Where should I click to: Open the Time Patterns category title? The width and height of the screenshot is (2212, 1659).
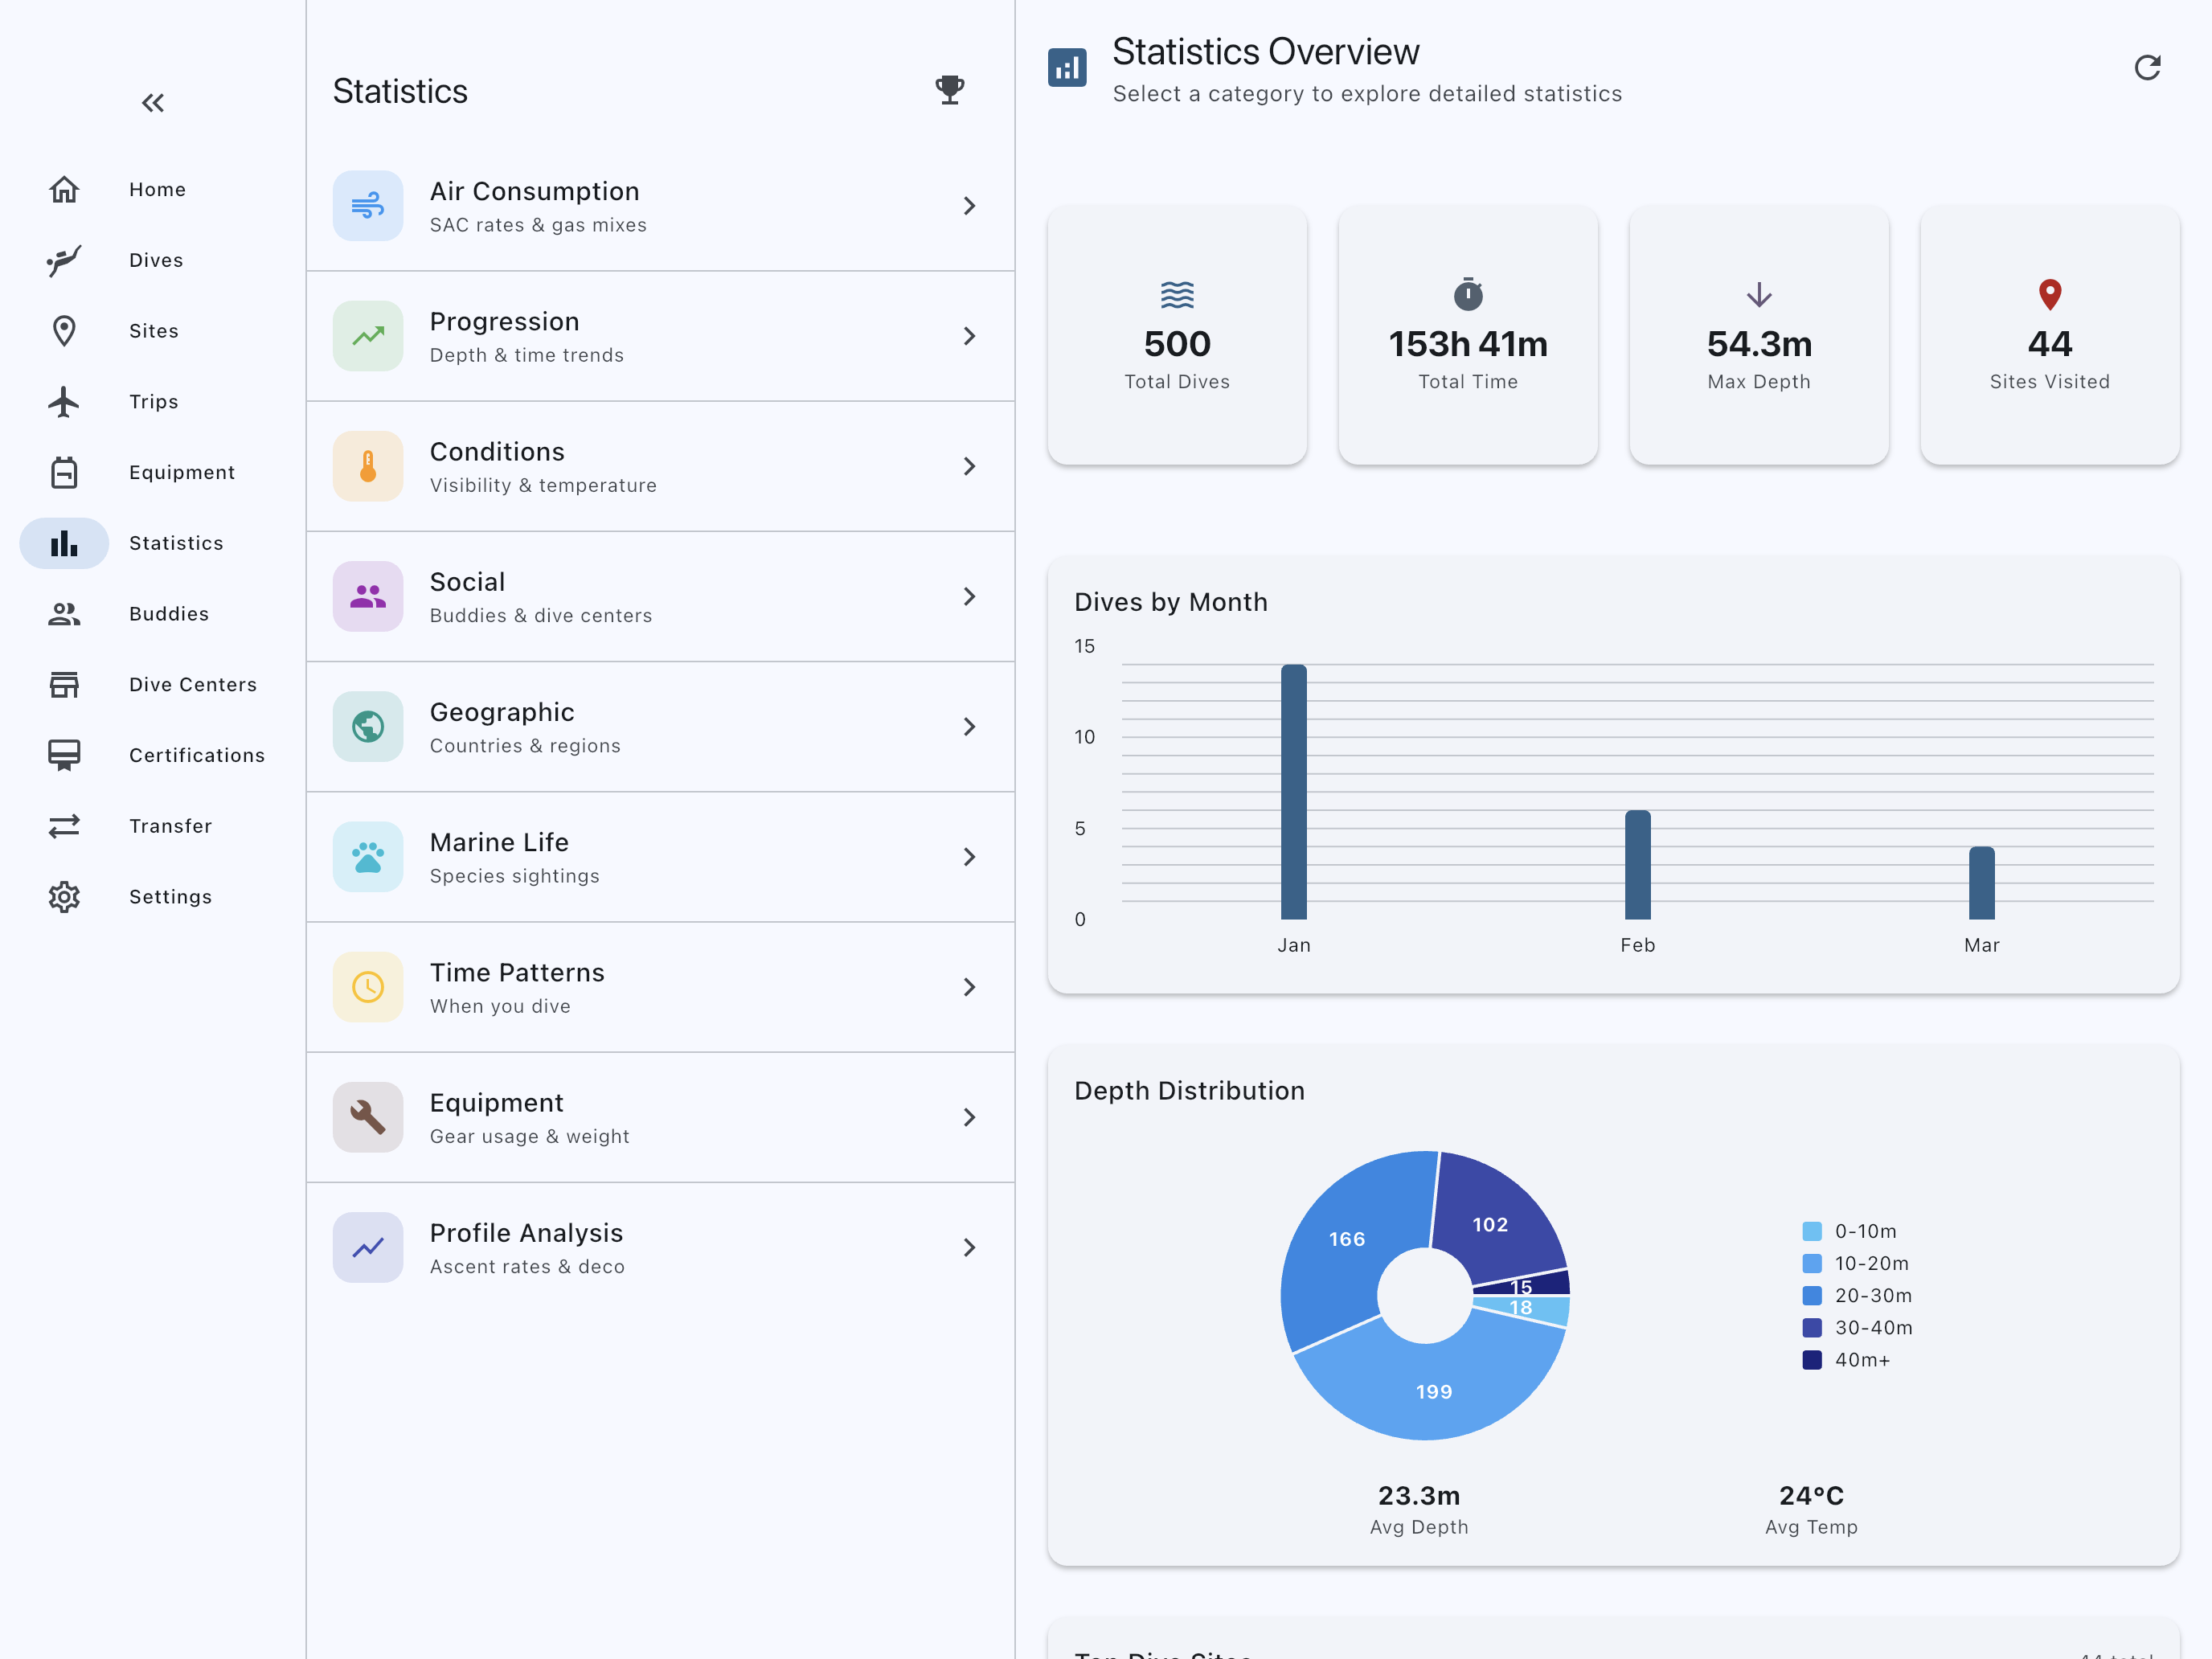[x=517, y=972]
